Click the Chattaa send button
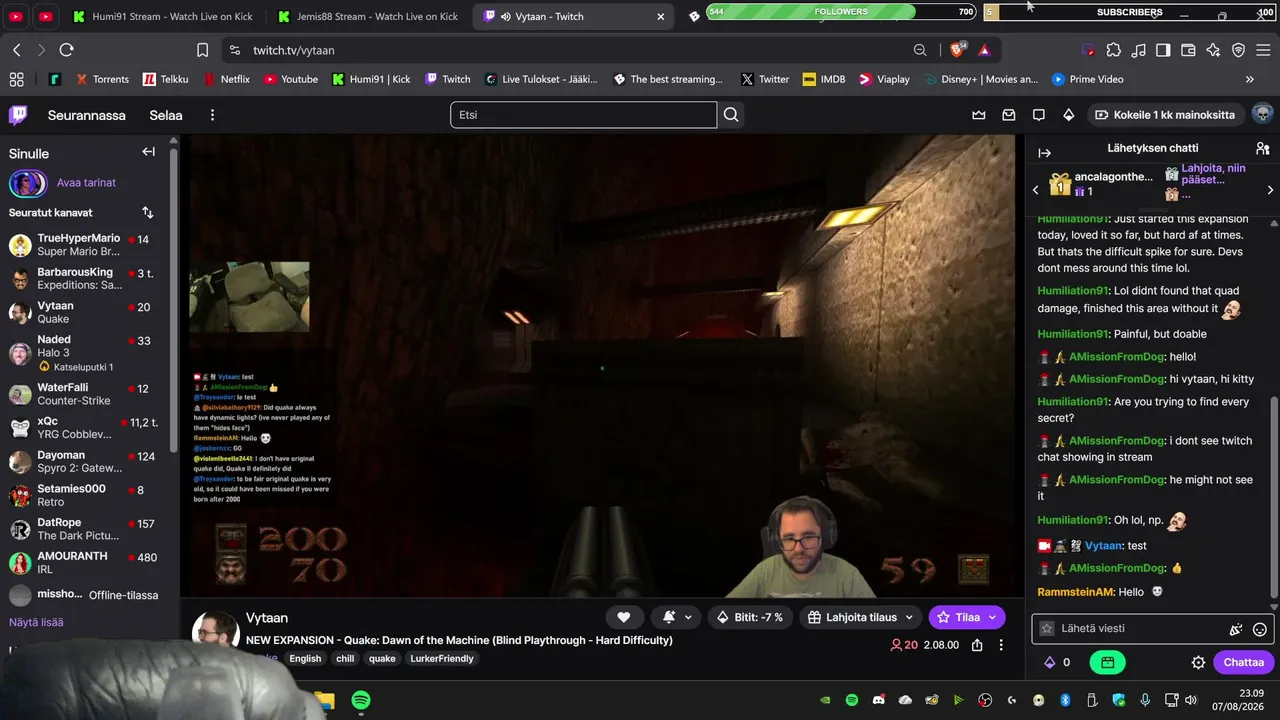This screenshot has height=720, width=1280. 1244,662
